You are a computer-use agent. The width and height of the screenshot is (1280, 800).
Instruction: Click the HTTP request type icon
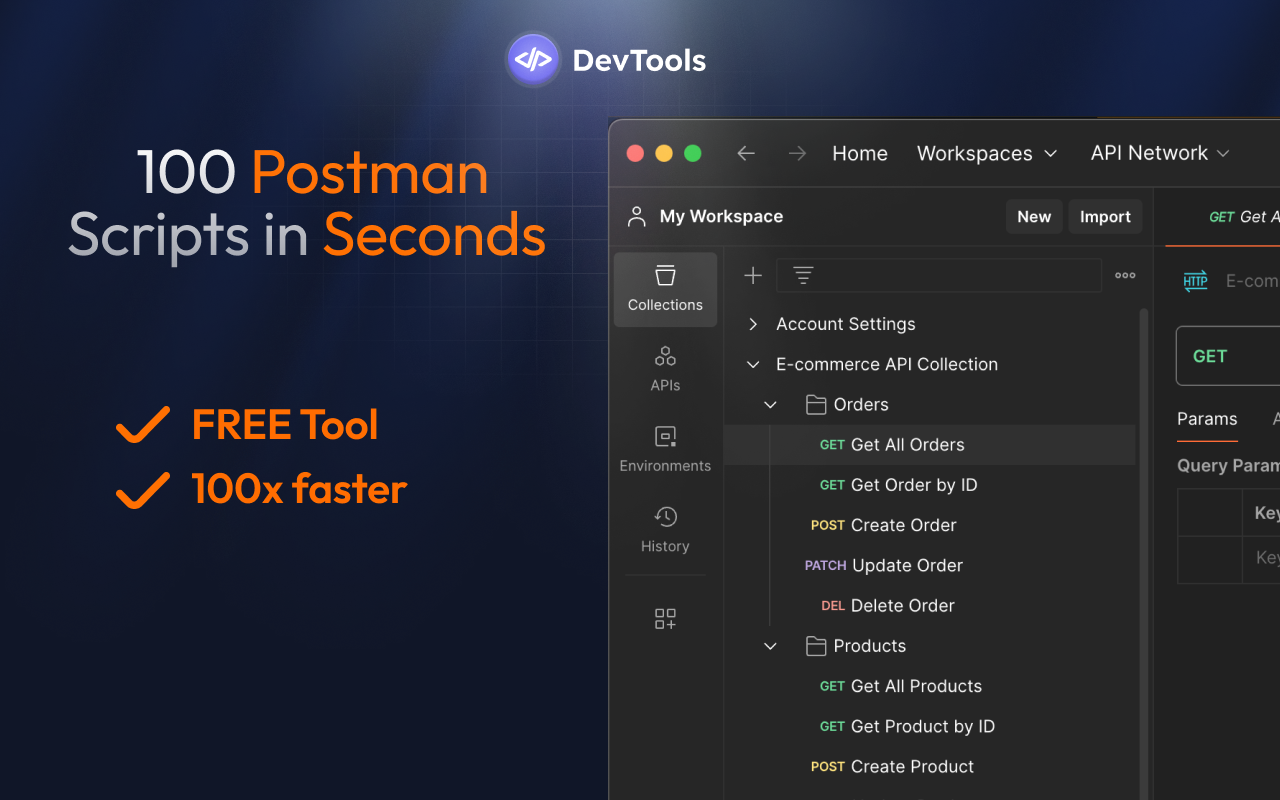[x=1196, y=281]
